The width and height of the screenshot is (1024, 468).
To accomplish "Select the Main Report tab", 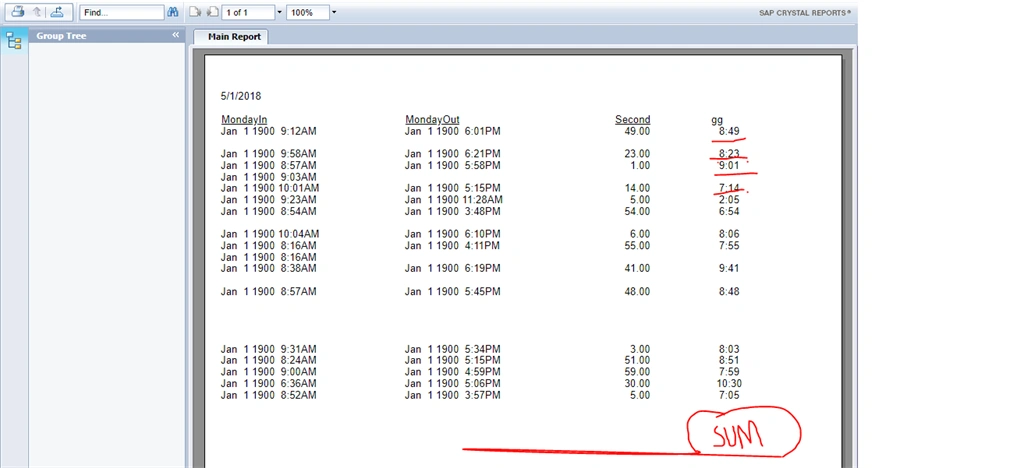I will 234,37.
